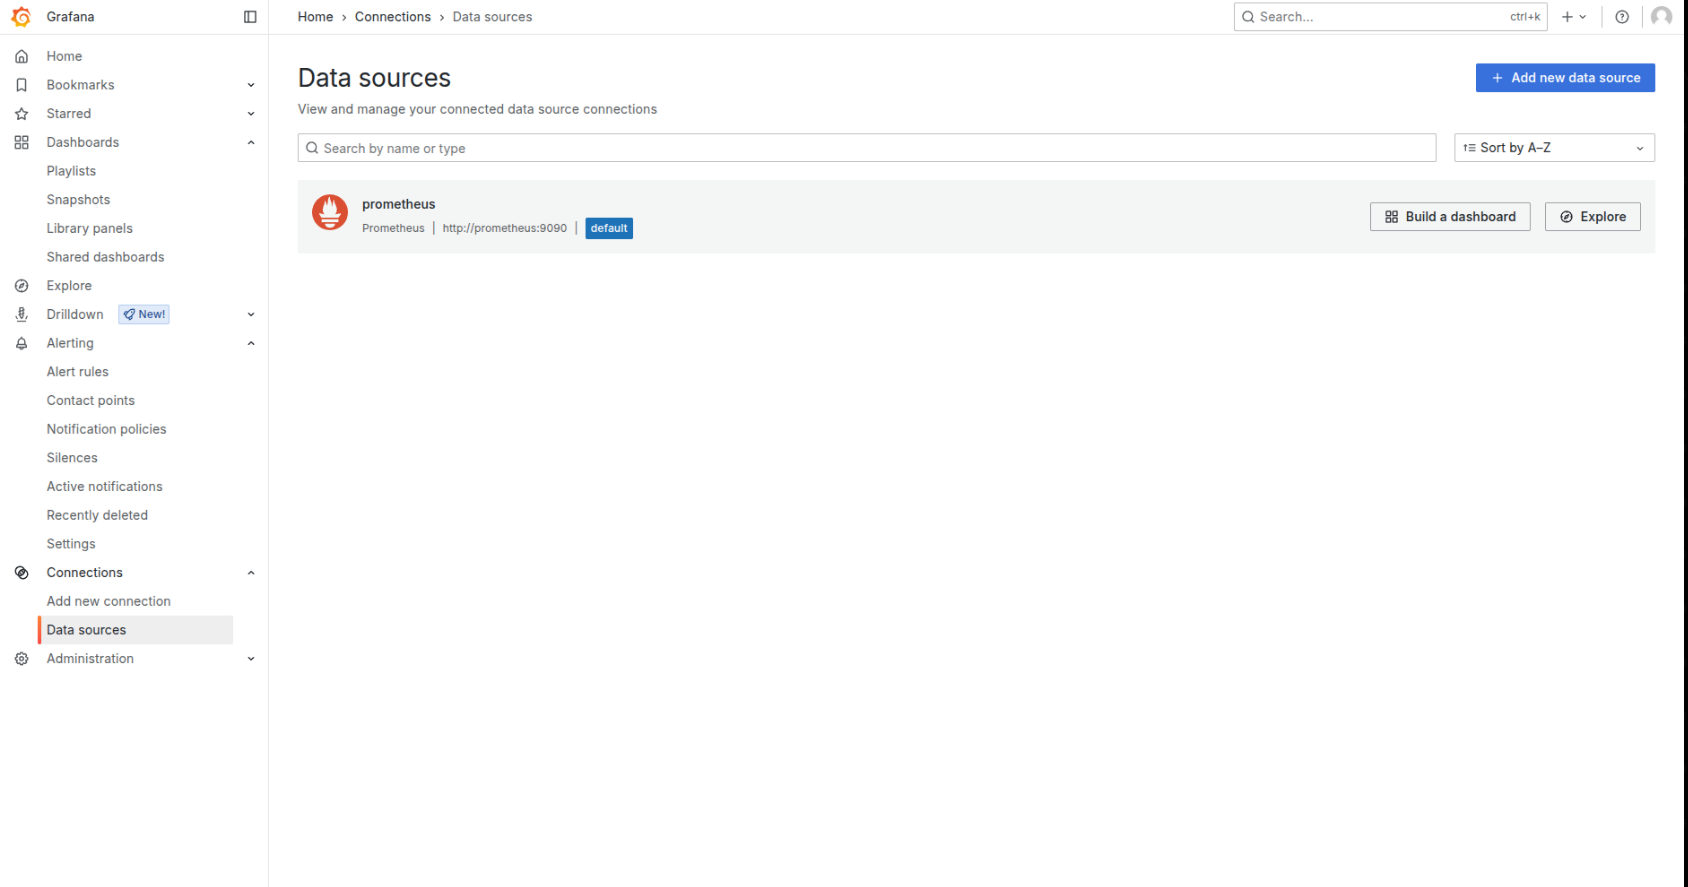
Task: Open the help question mark icon
Action: coord(1622,17)
